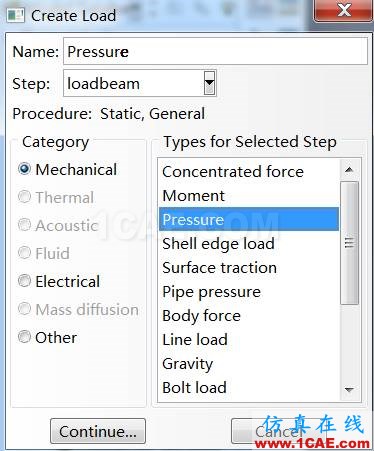Select the Mechanical category radio button

[24, 169]
